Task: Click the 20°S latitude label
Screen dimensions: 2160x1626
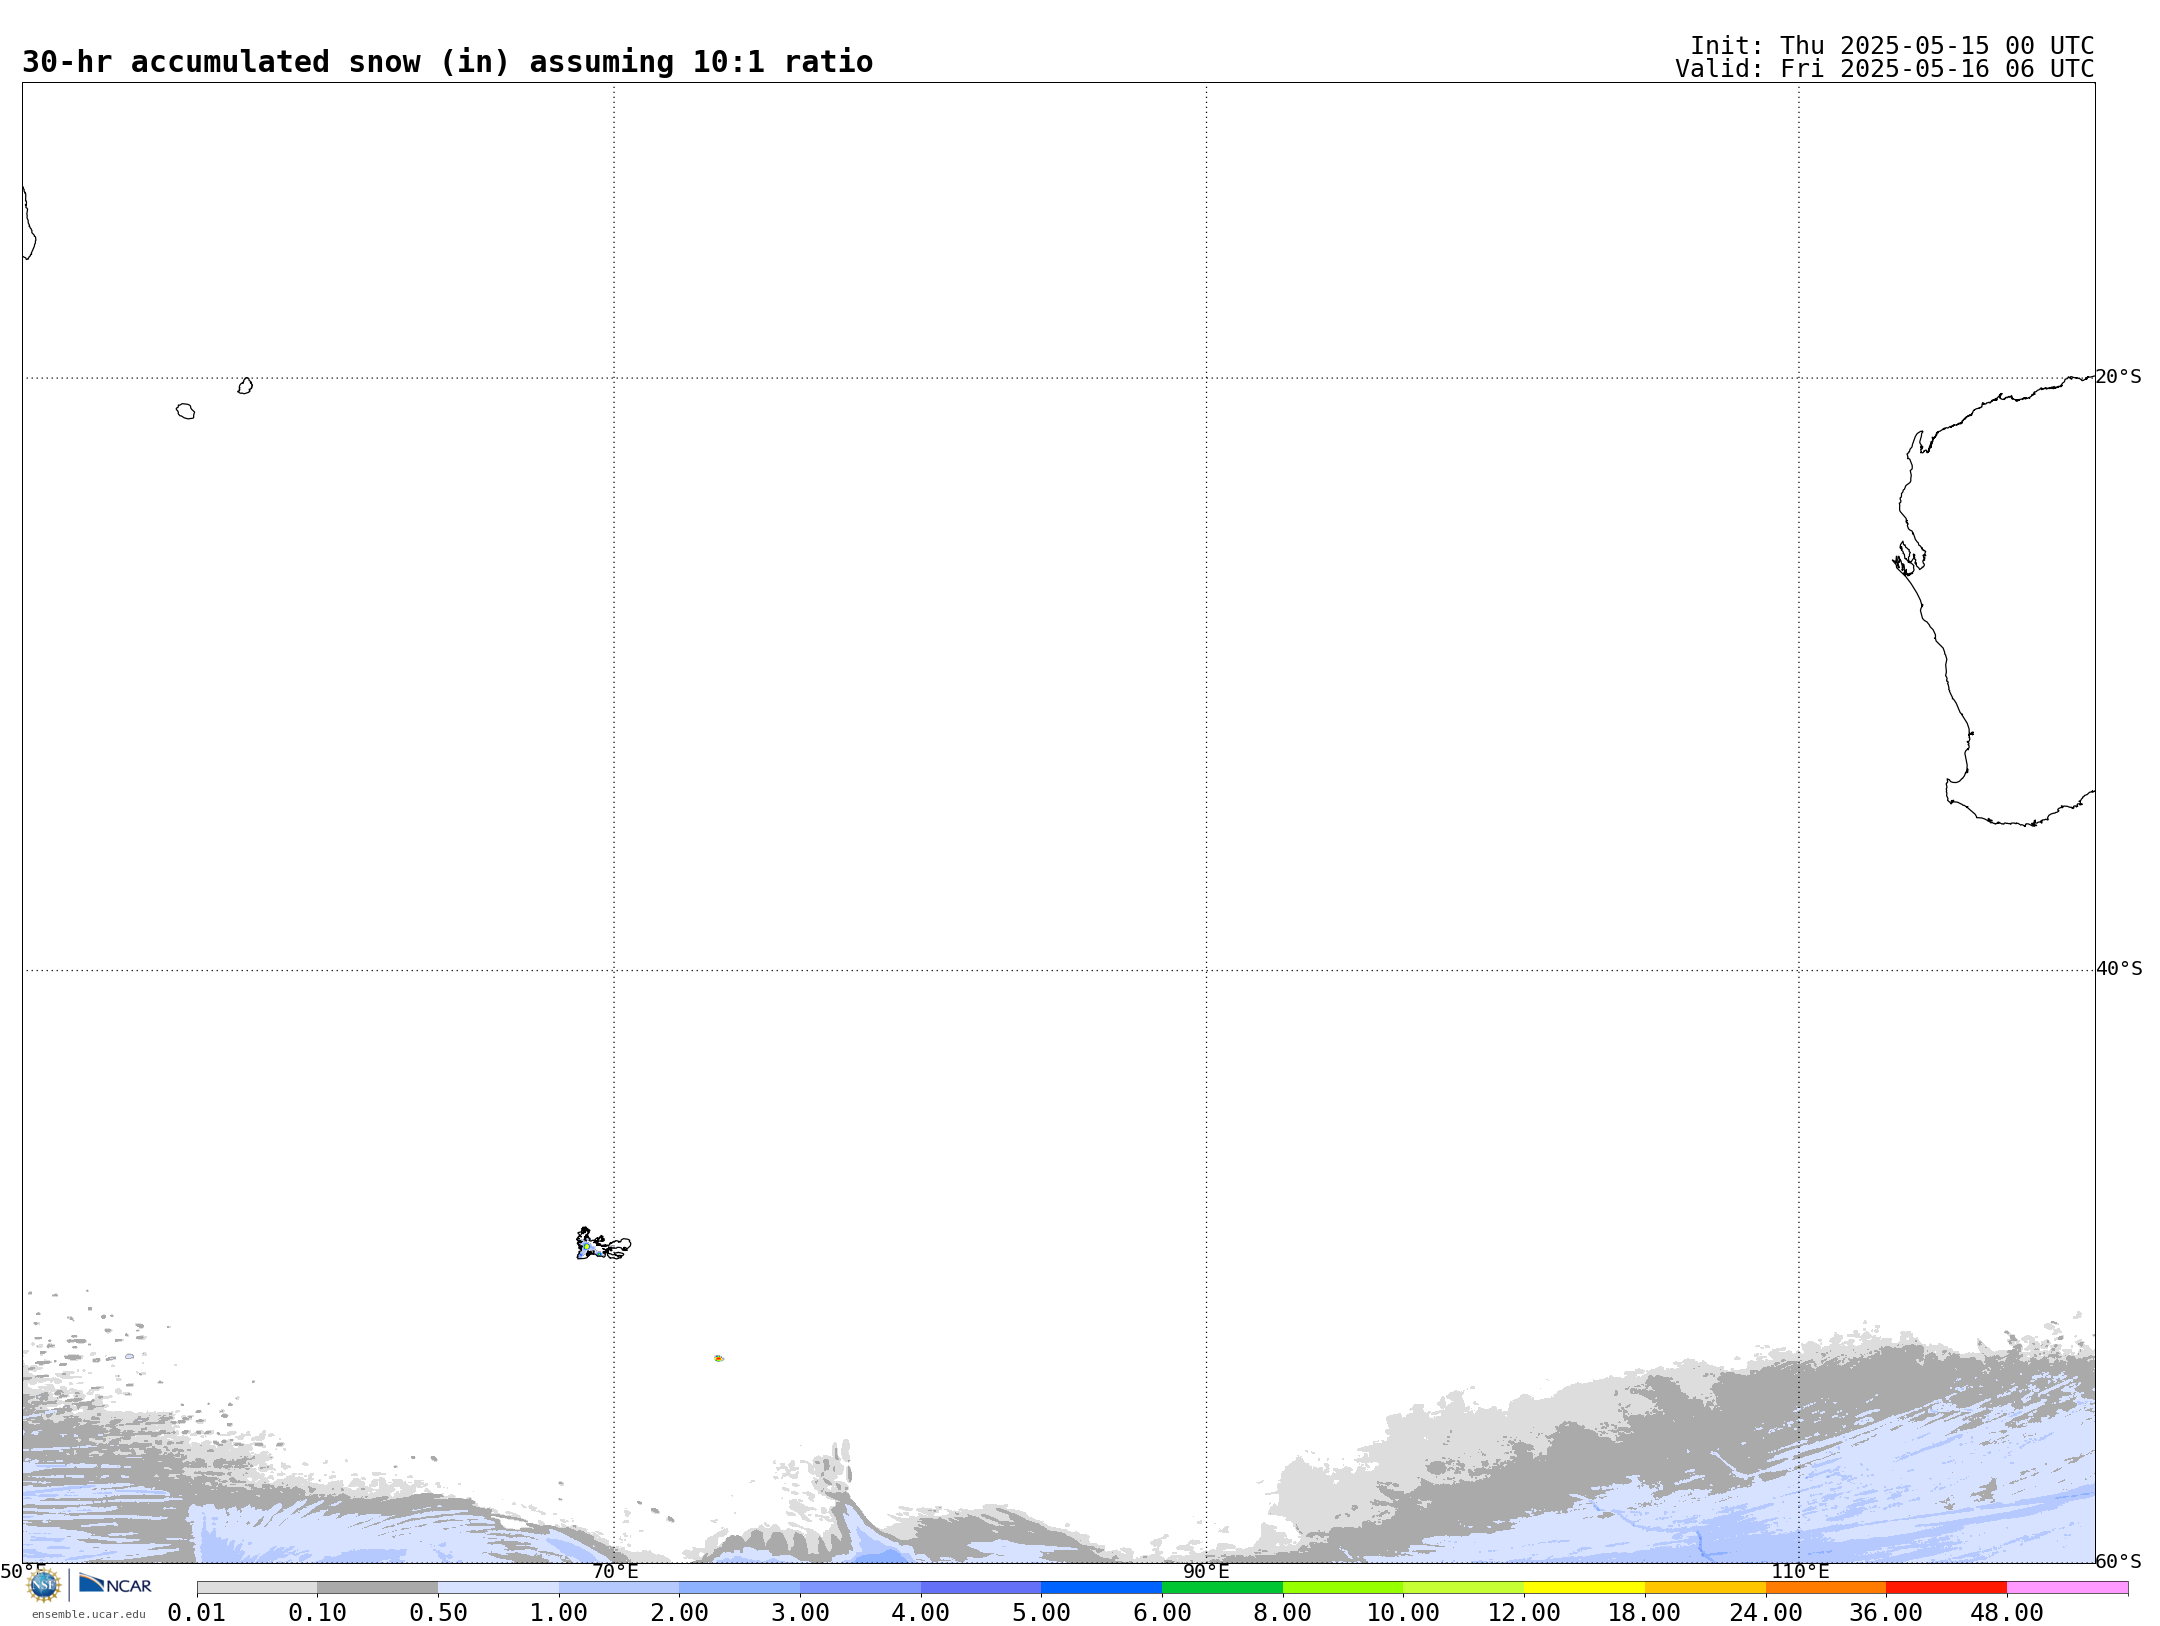Action: tap(2118, 377)
